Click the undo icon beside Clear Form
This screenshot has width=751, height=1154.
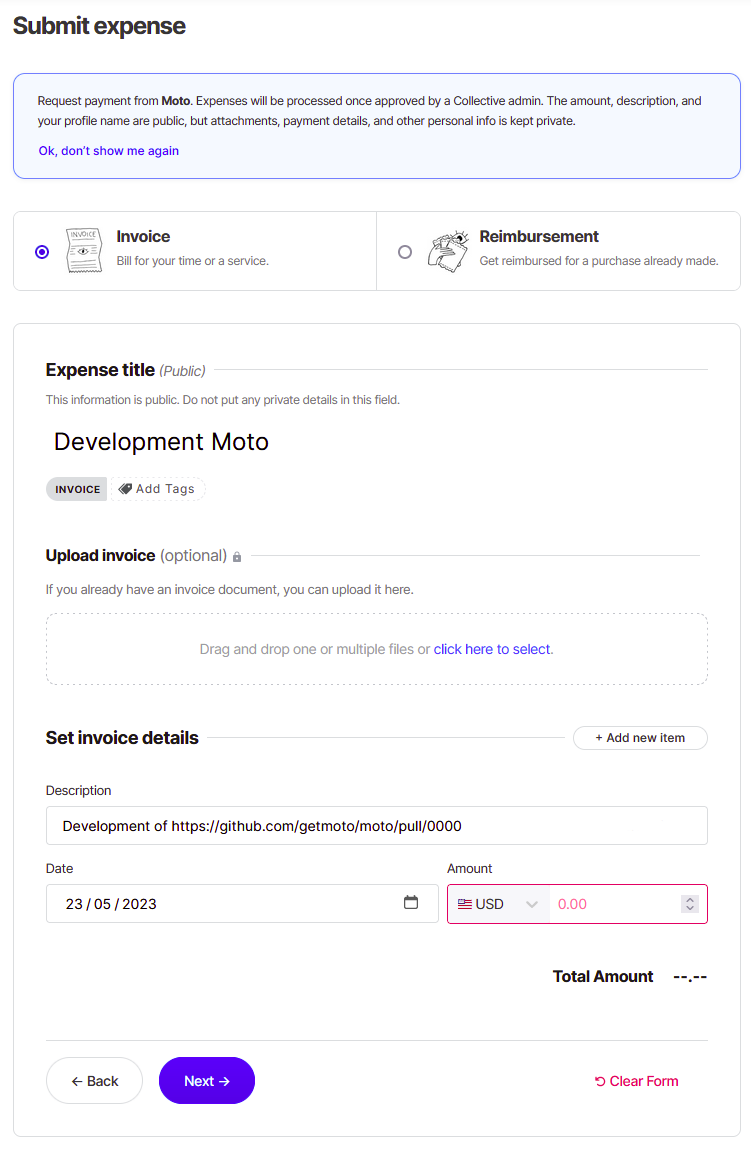602,1080
